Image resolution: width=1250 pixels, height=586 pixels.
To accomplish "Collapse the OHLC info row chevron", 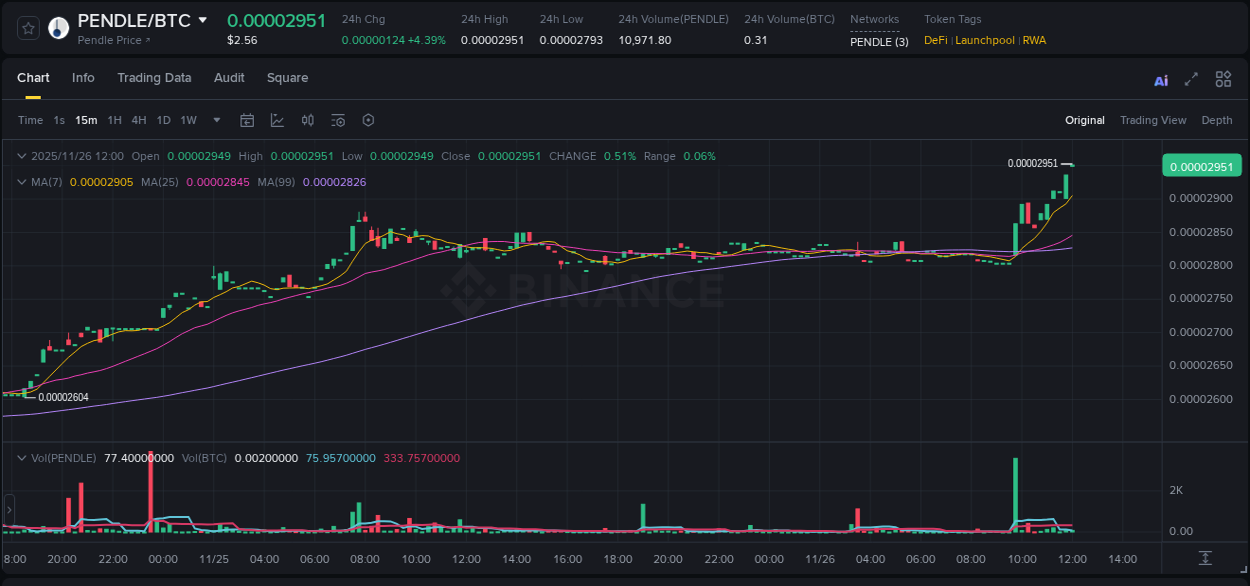I will tap(20, 156).
